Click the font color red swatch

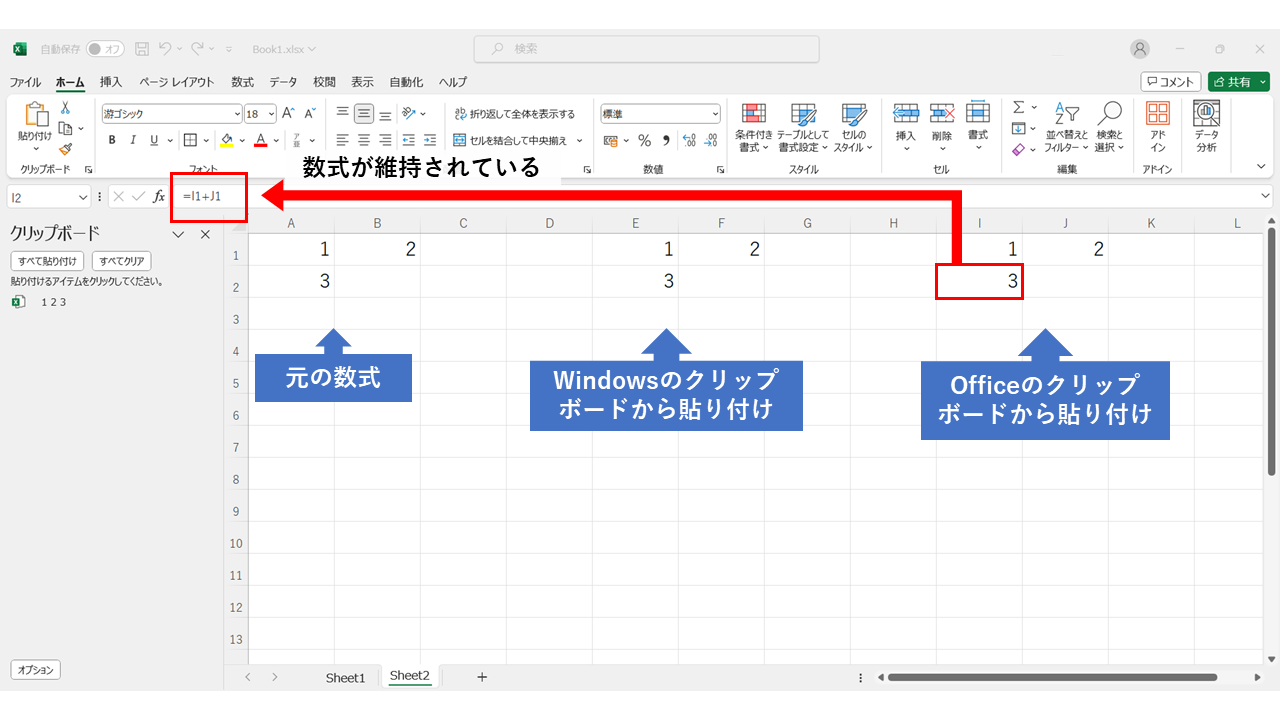[261, 140]
